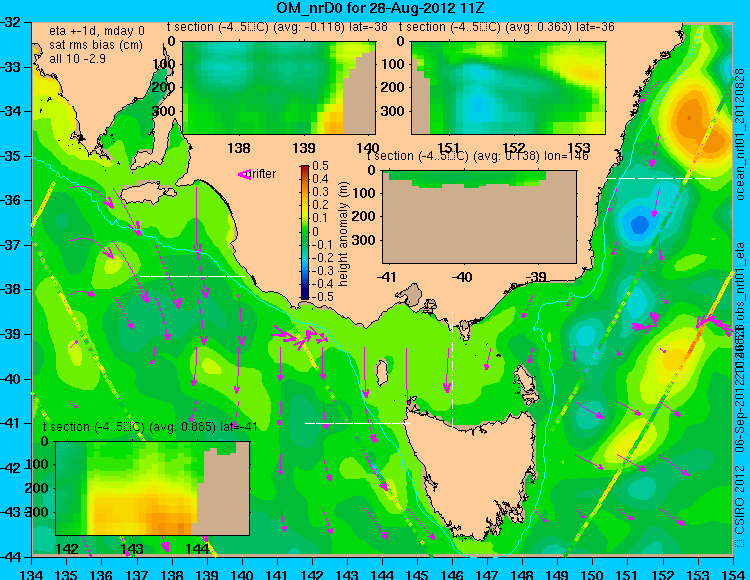The width and height of the screenshot is (750, 580).
Task: Click the white dashed section line at latitude -41
Action: 357,423
